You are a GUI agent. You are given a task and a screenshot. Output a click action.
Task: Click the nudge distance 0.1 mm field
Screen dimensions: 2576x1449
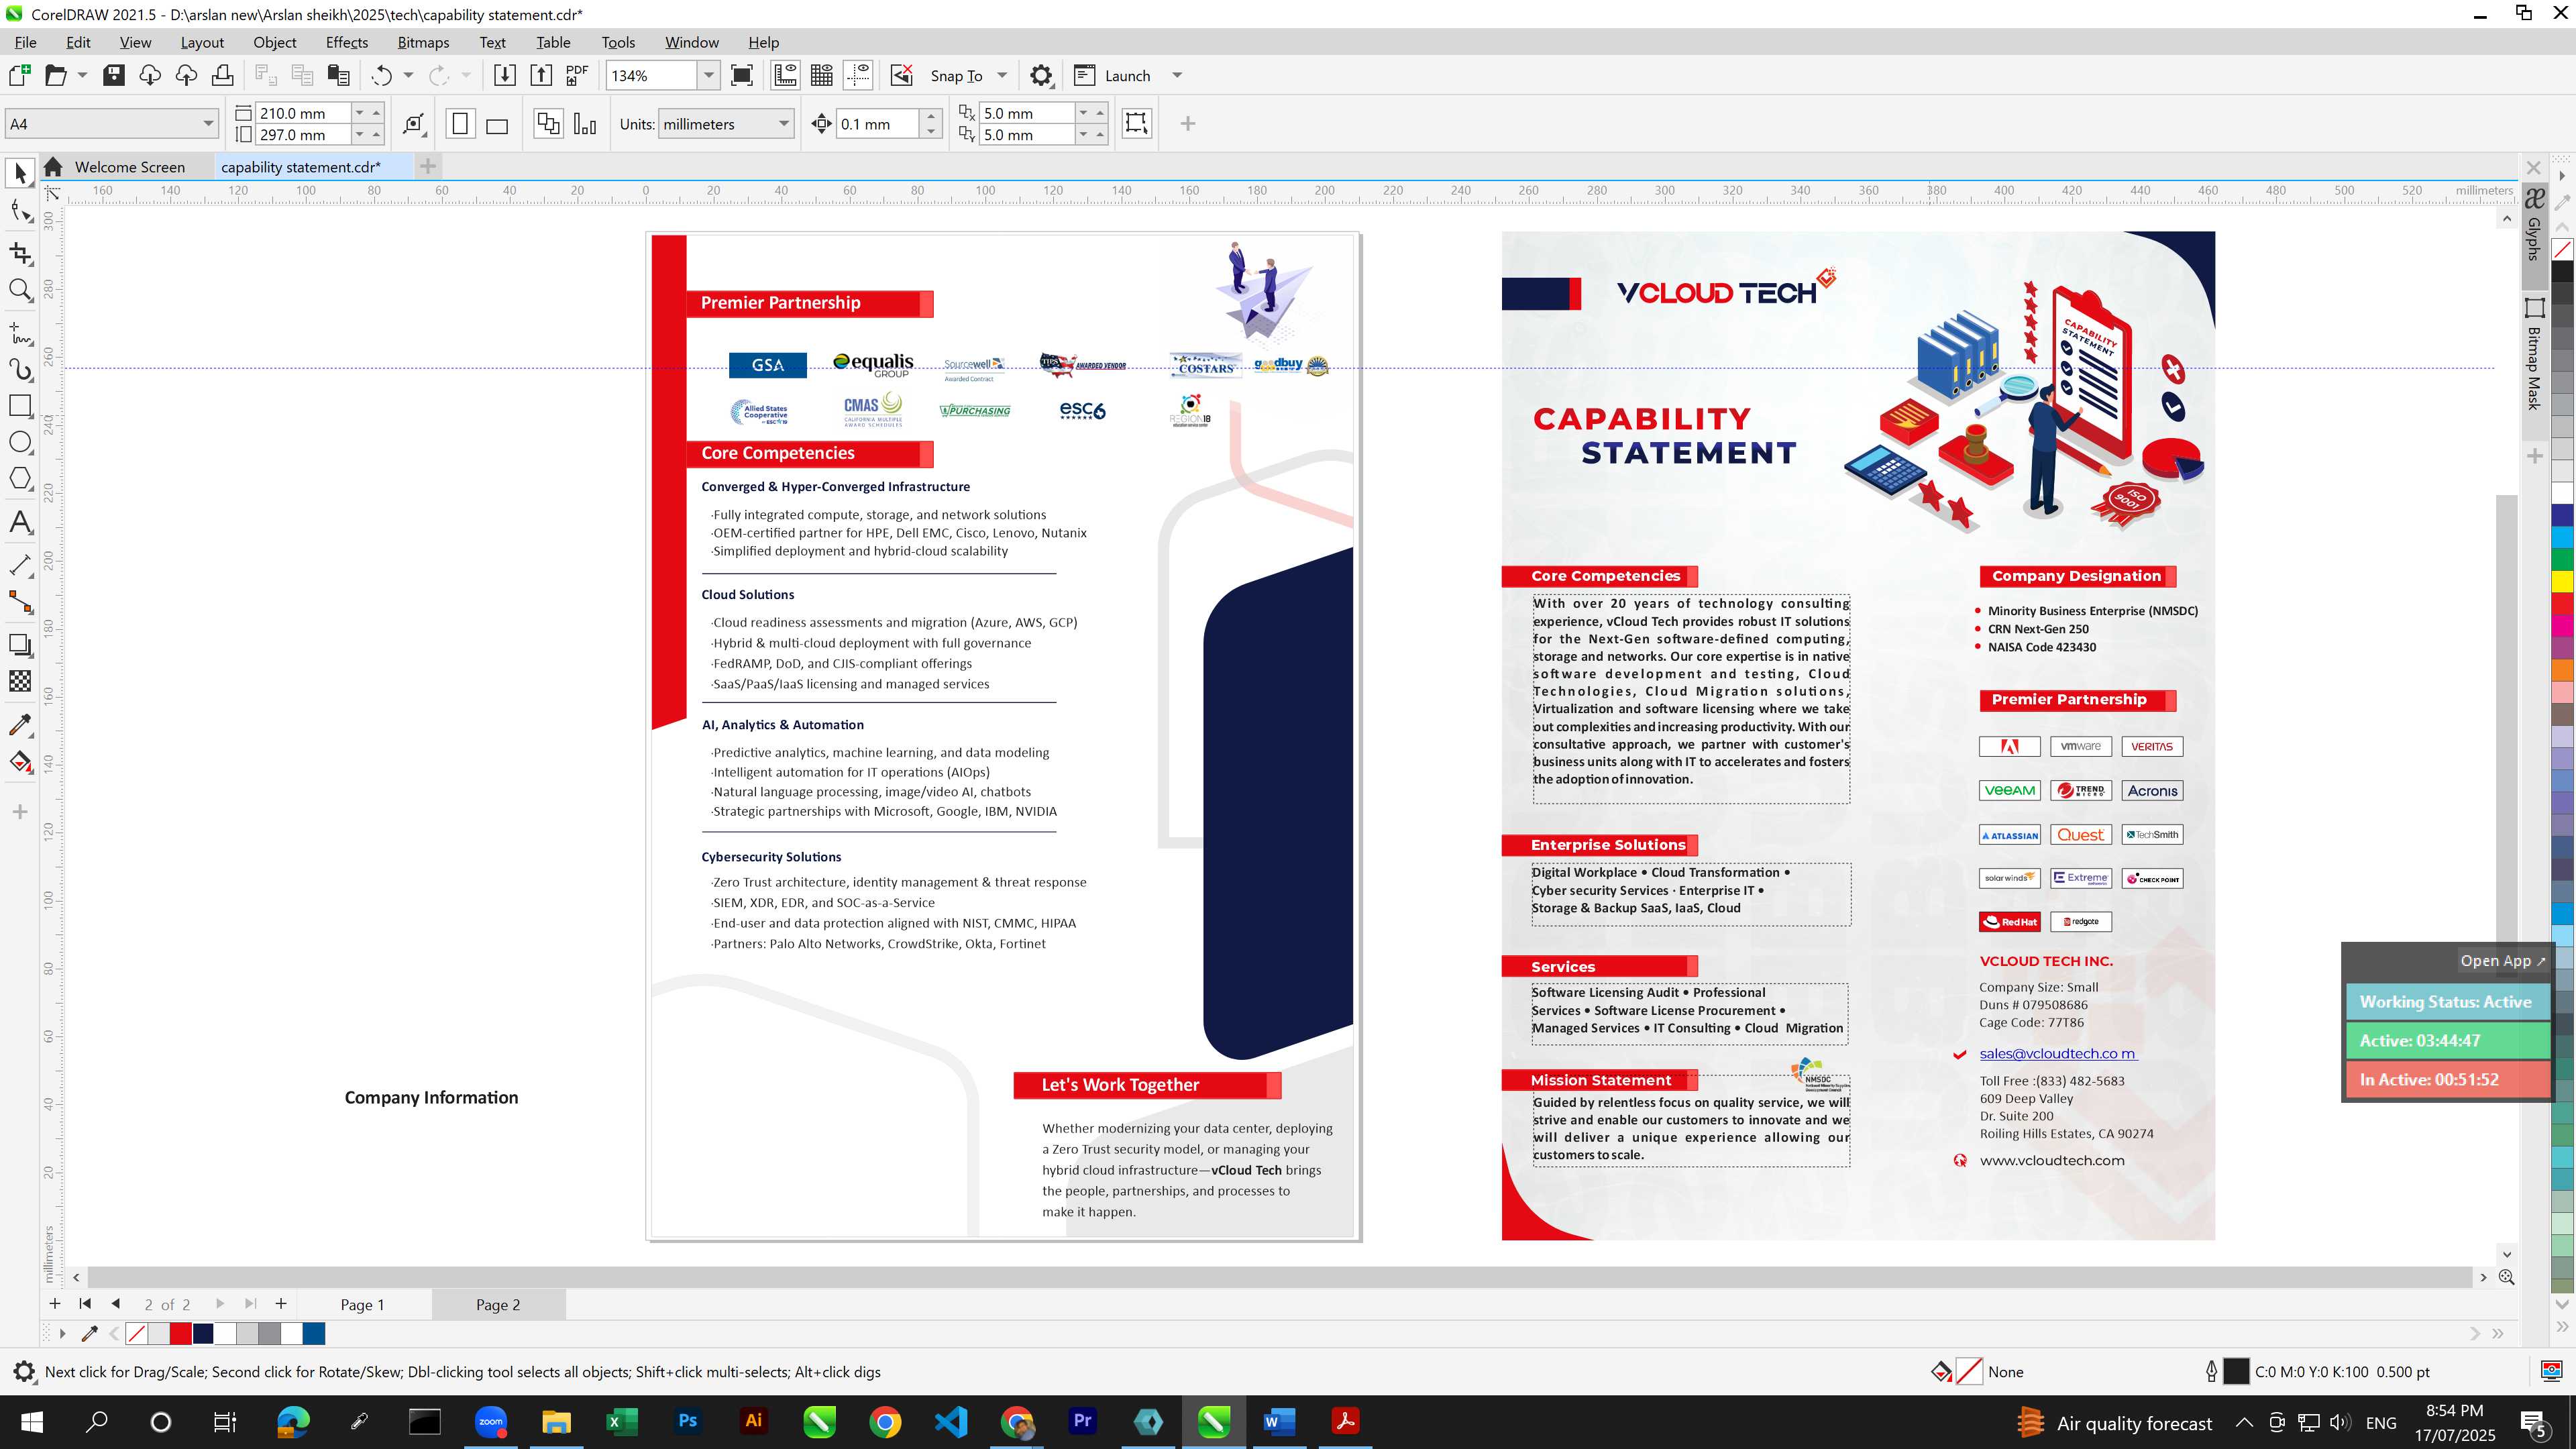click(877, 124)
